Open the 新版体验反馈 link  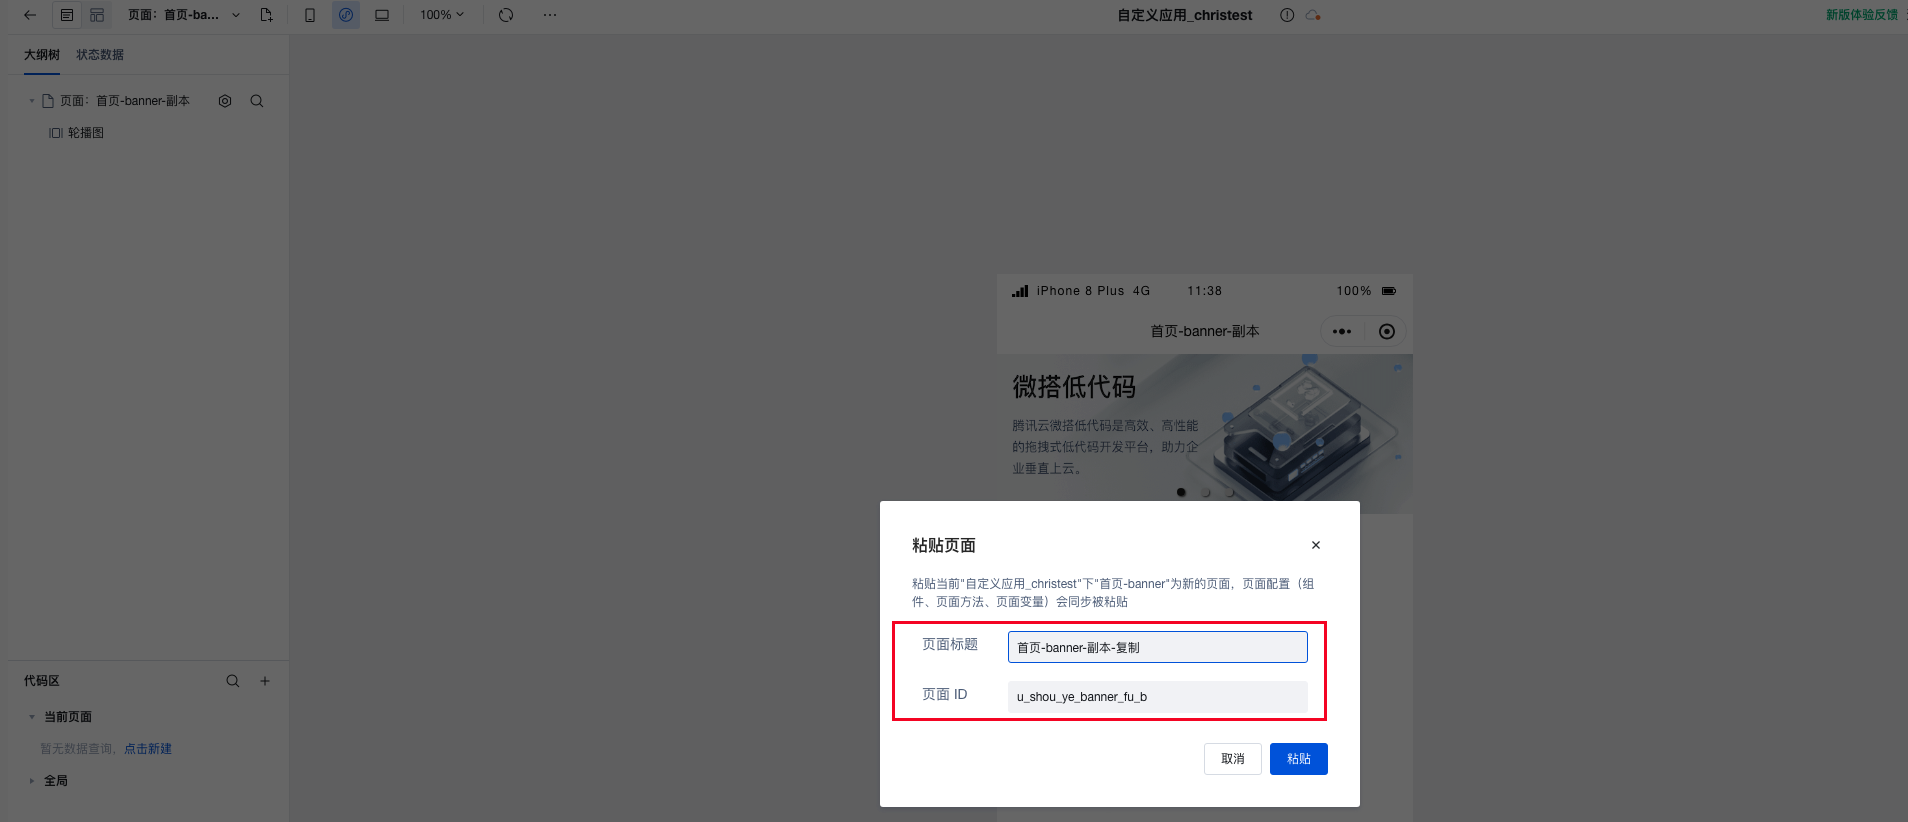tap(1861, 15)
